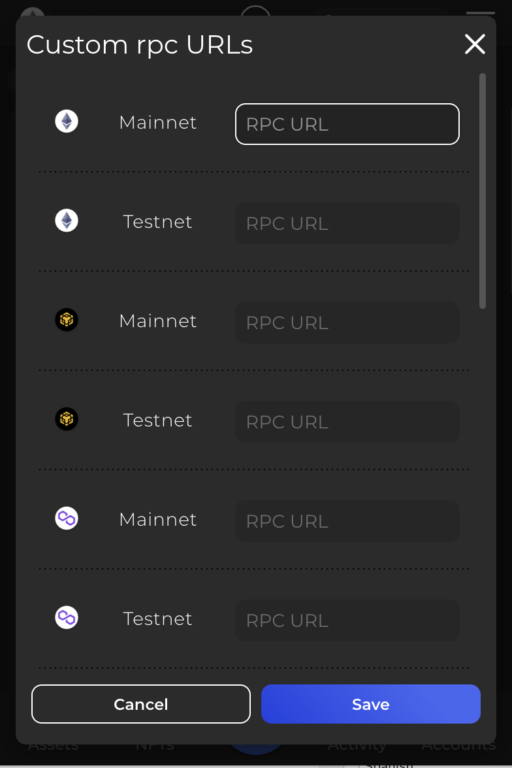Focus the Polygon Mainnet RPC URL field

[x=347, y=521]
